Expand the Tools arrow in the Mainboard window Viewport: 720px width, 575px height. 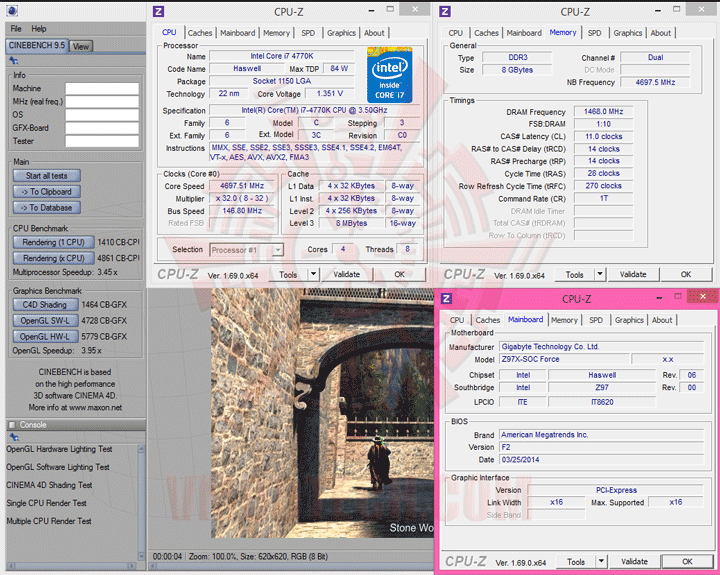[x=600, y=561]
